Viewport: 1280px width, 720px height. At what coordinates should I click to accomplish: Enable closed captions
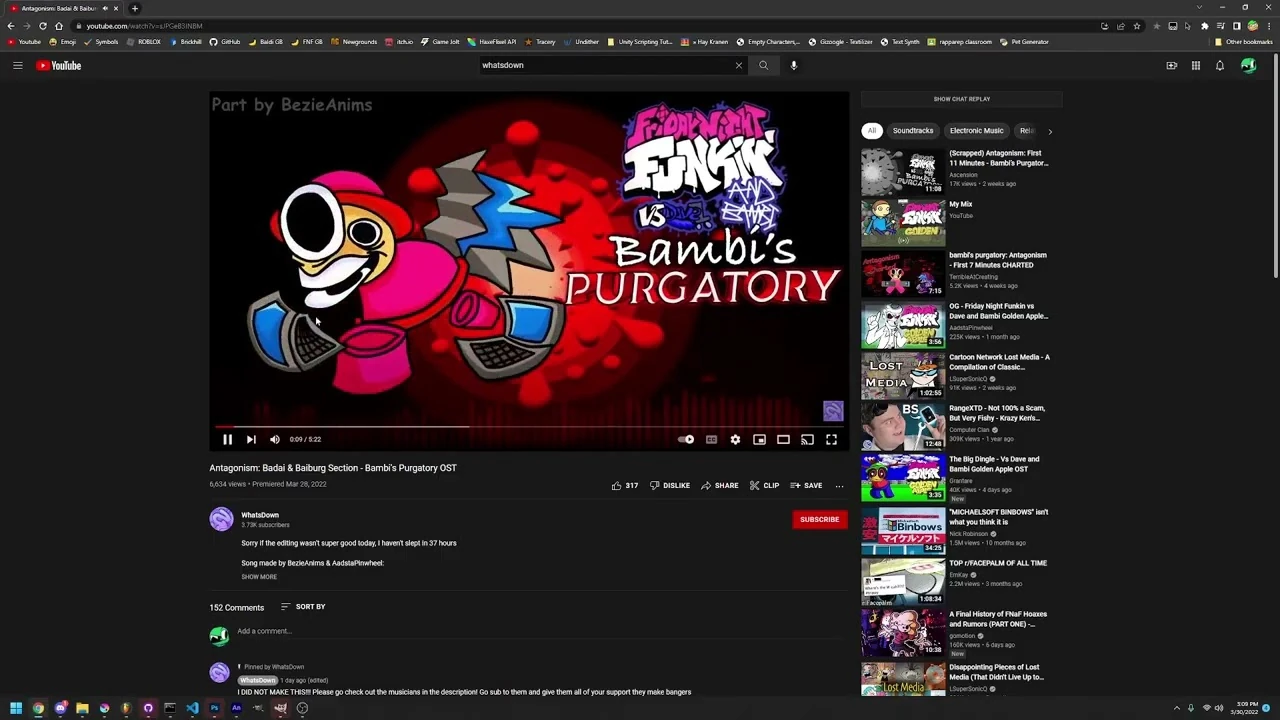click(711, 439)
